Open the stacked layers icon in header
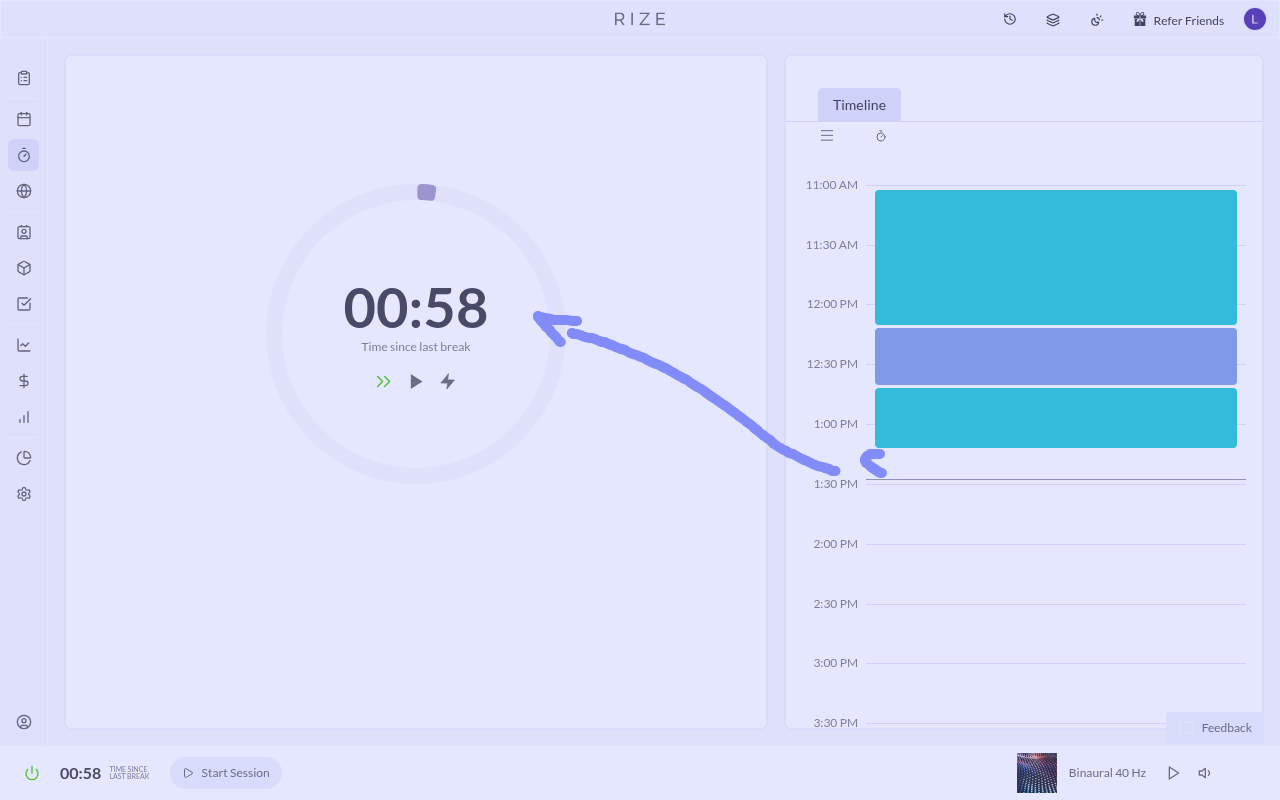Viewport: 1280px width, 800px height. pos(1053,19)
